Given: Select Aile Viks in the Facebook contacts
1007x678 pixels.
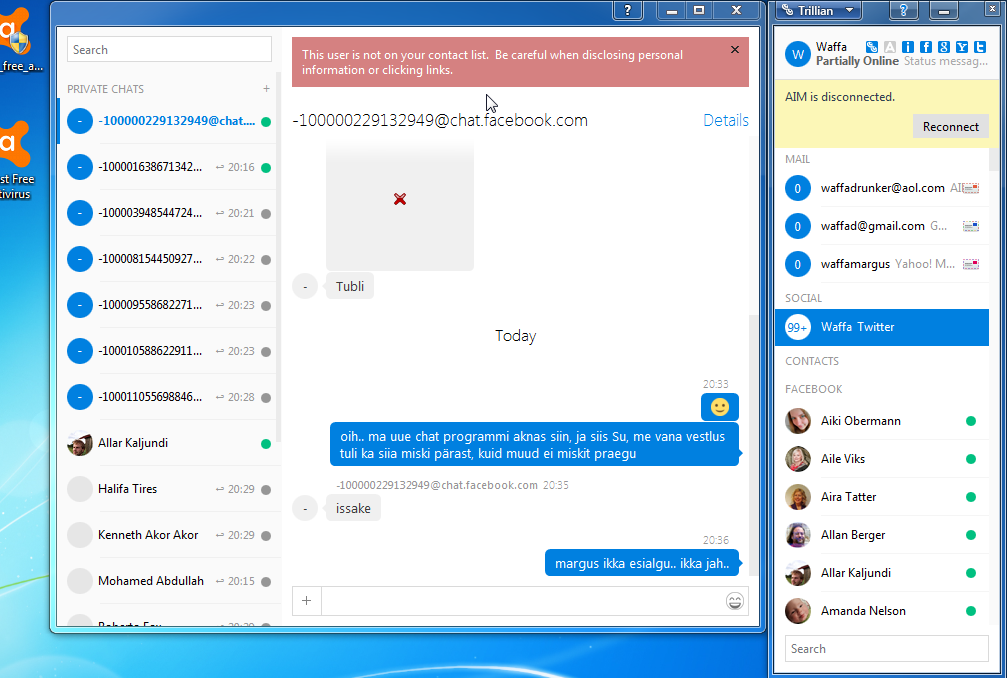Looking at the screenshot, I should pos(882,459).
